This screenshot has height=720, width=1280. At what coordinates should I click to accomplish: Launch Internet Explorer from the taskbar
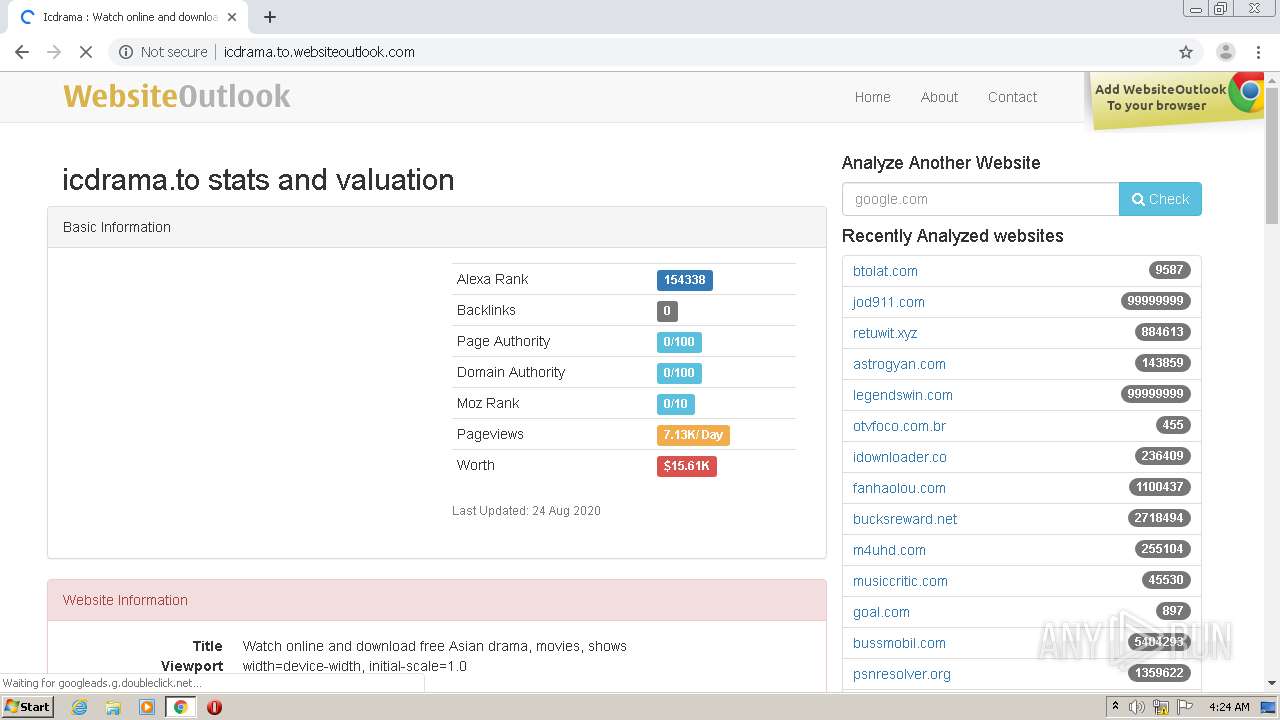(80, 707)
